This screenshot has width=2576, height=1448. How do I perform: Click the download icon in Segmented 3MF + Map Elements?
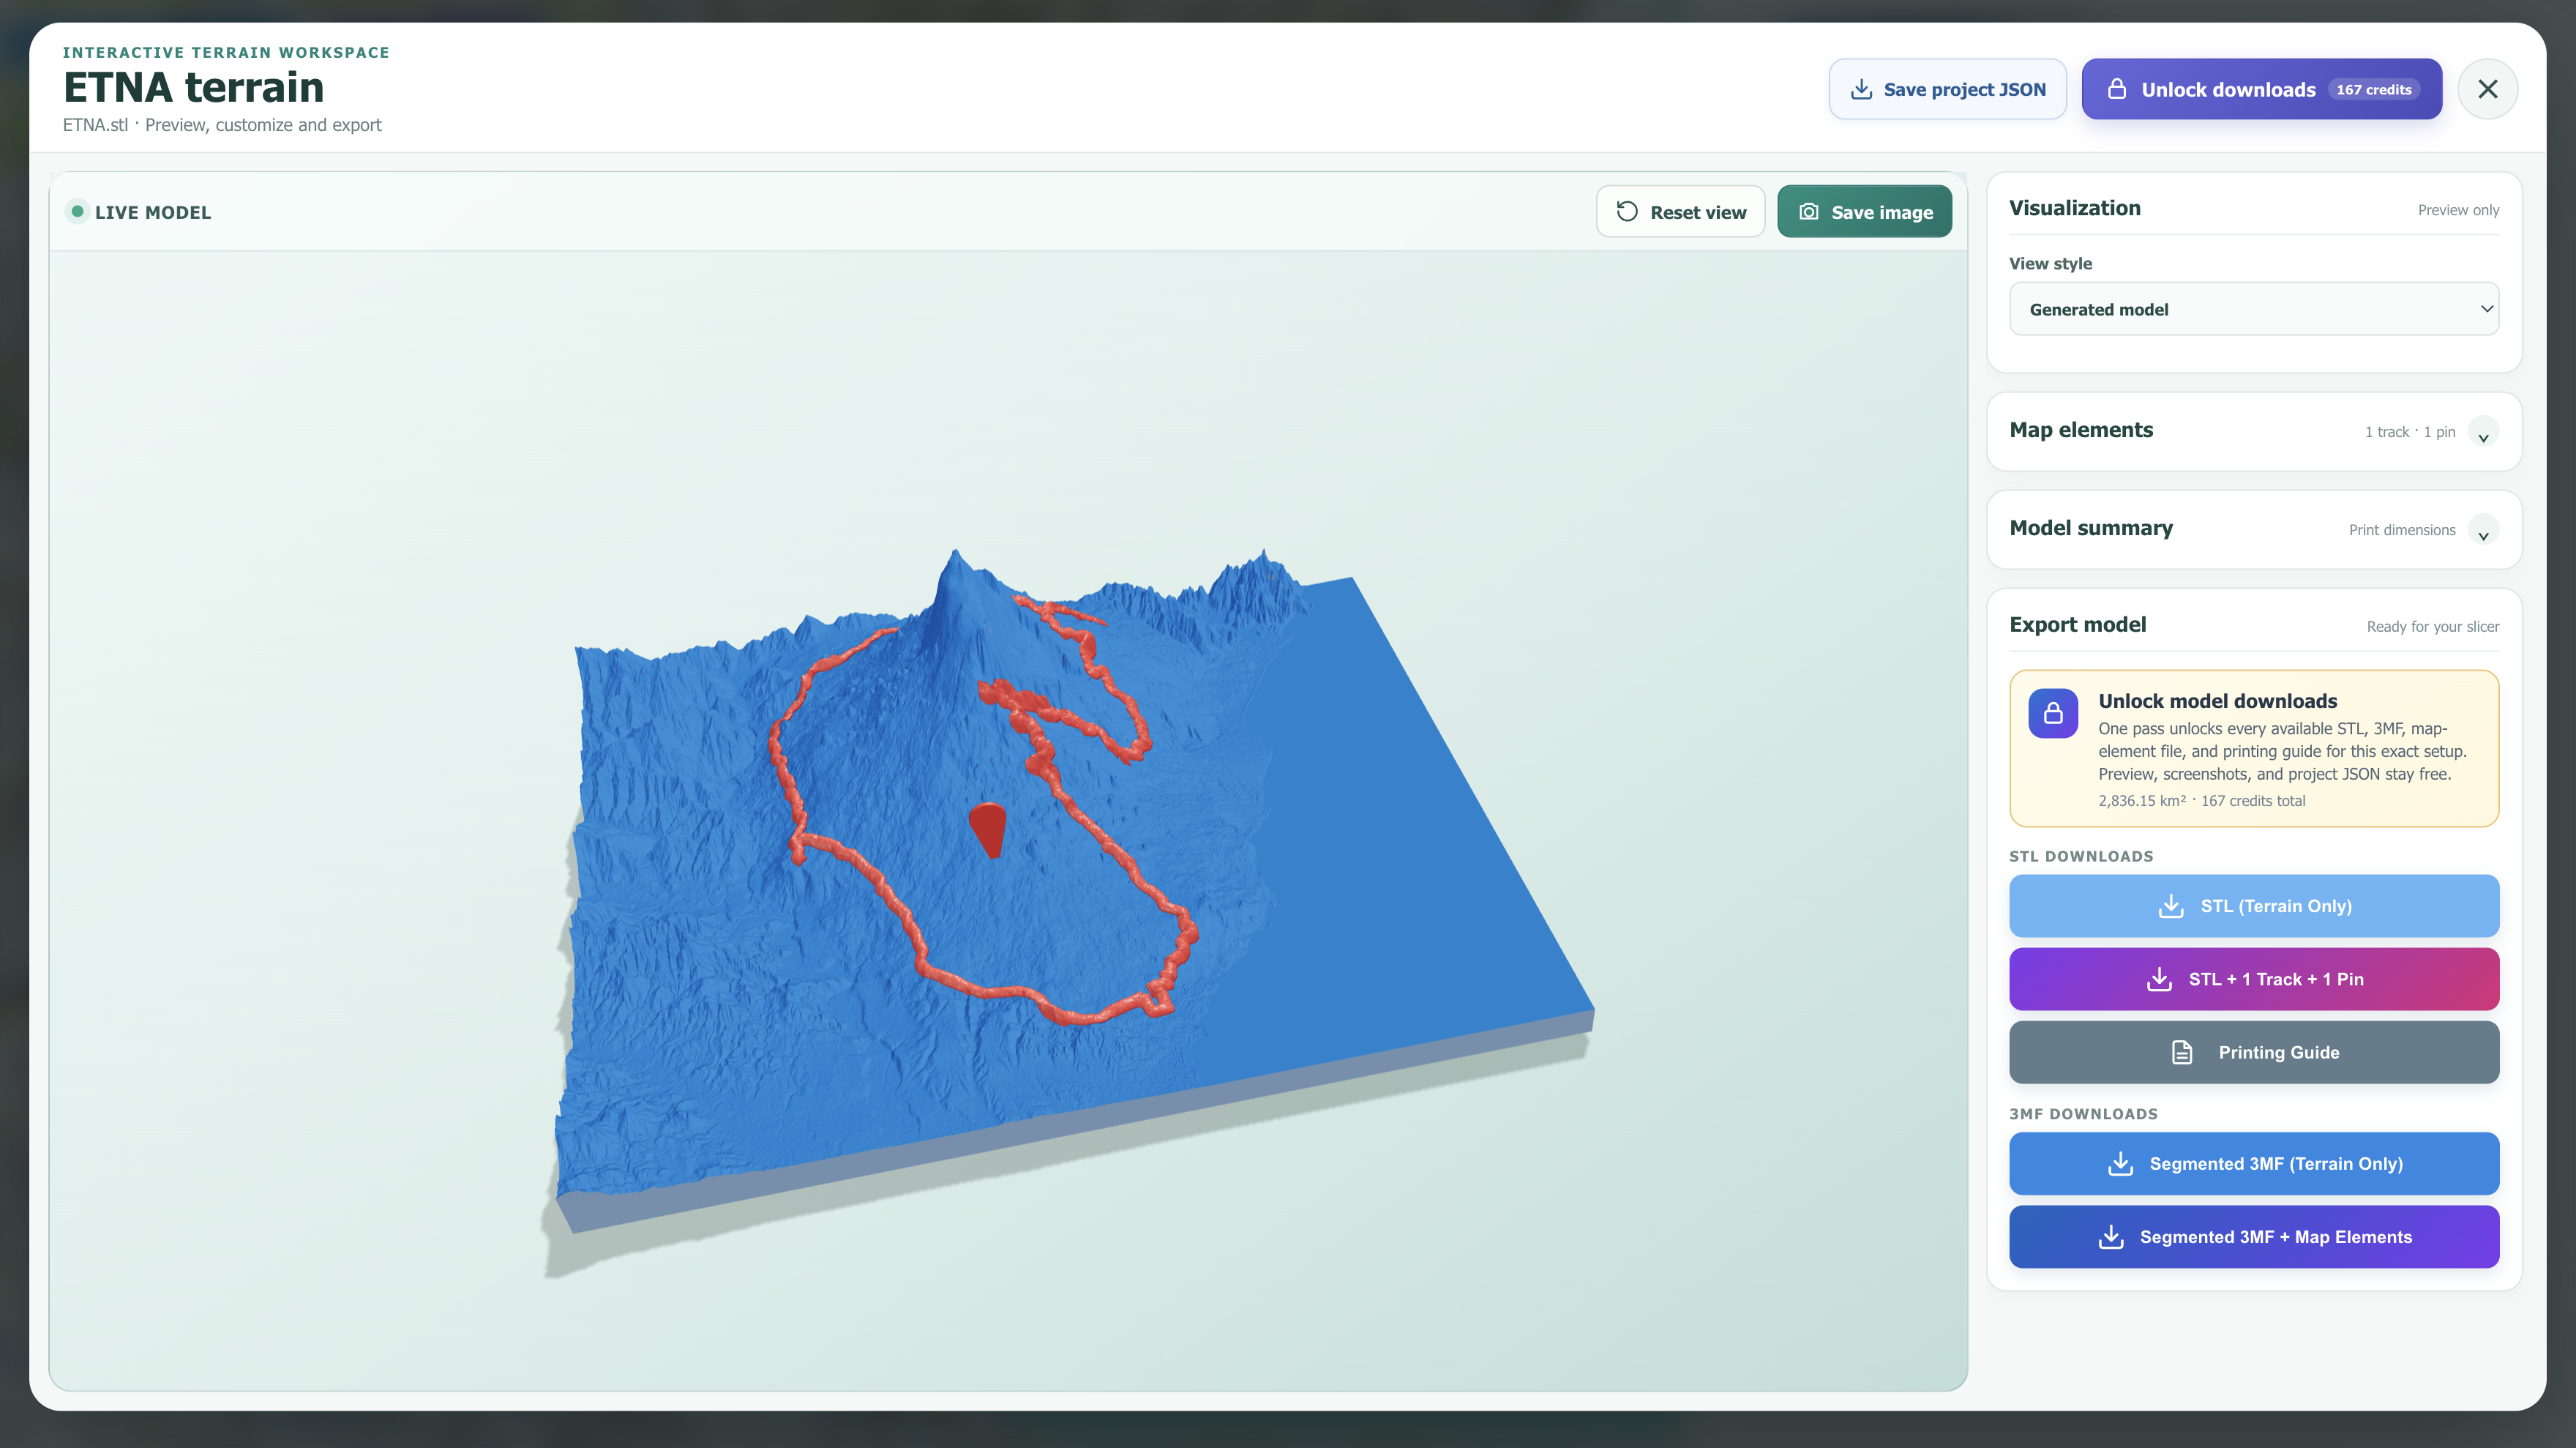2110,1237
